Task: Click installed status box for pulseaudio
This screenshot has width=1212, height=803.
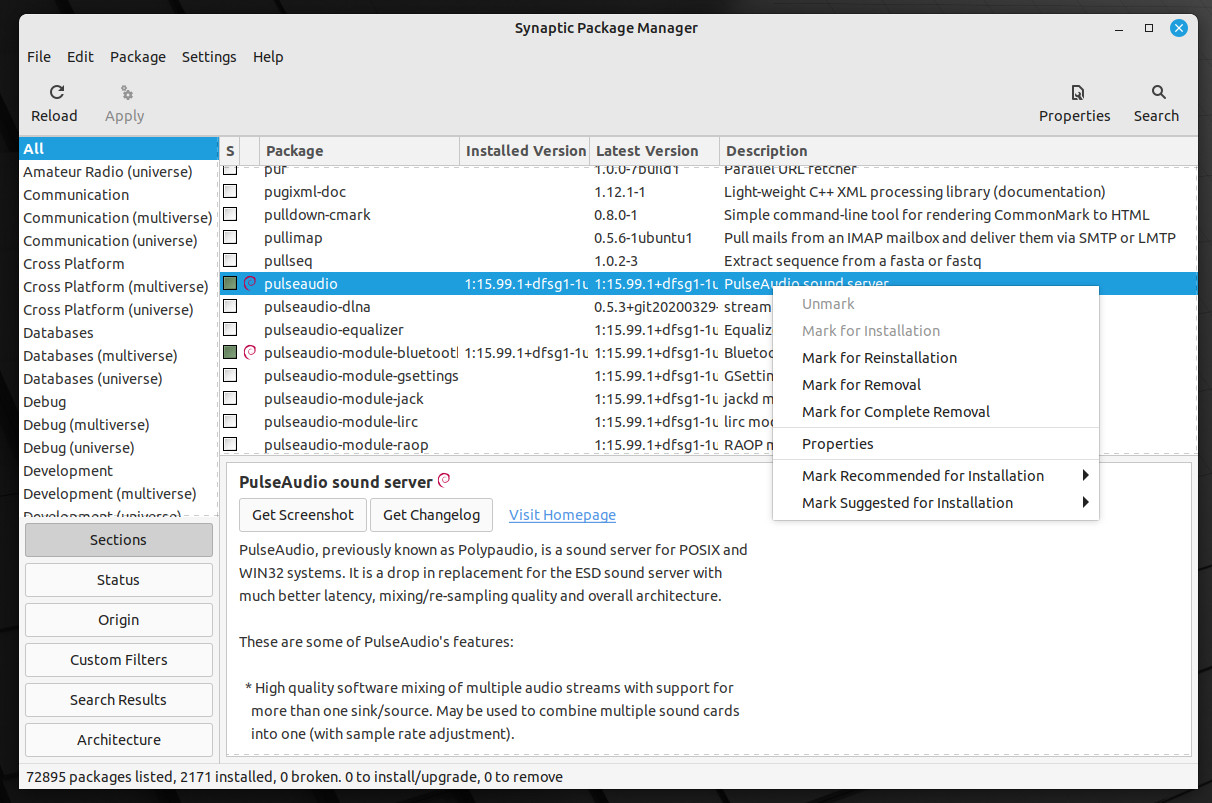Action: pos(230,283)
